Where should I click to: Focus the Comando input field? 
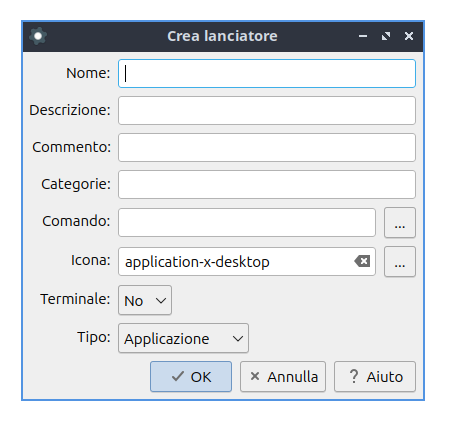pyautogui.click(x=247, y=222)
